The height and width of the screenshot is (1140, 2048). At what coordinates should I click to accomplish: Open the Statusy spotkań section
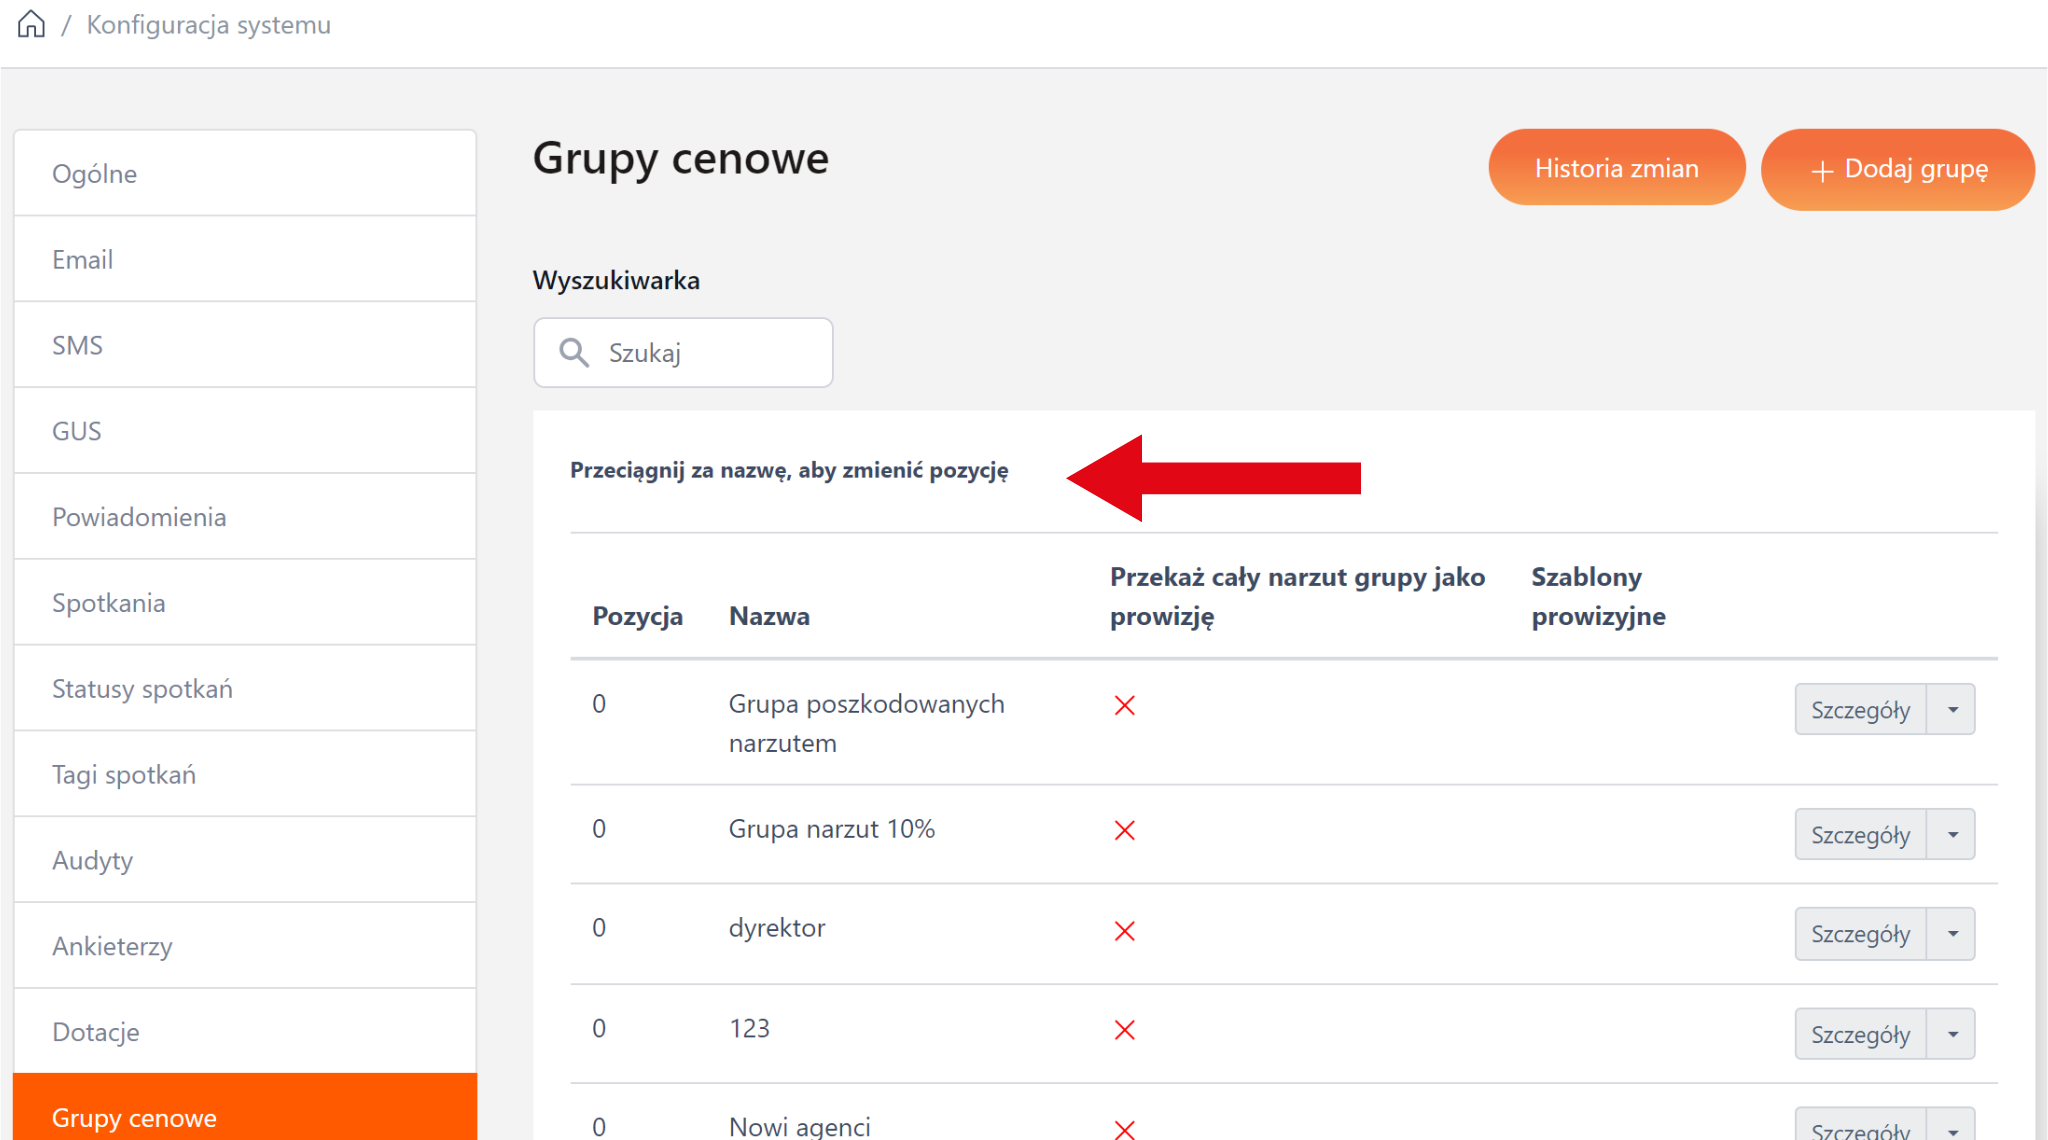[245, 689]
